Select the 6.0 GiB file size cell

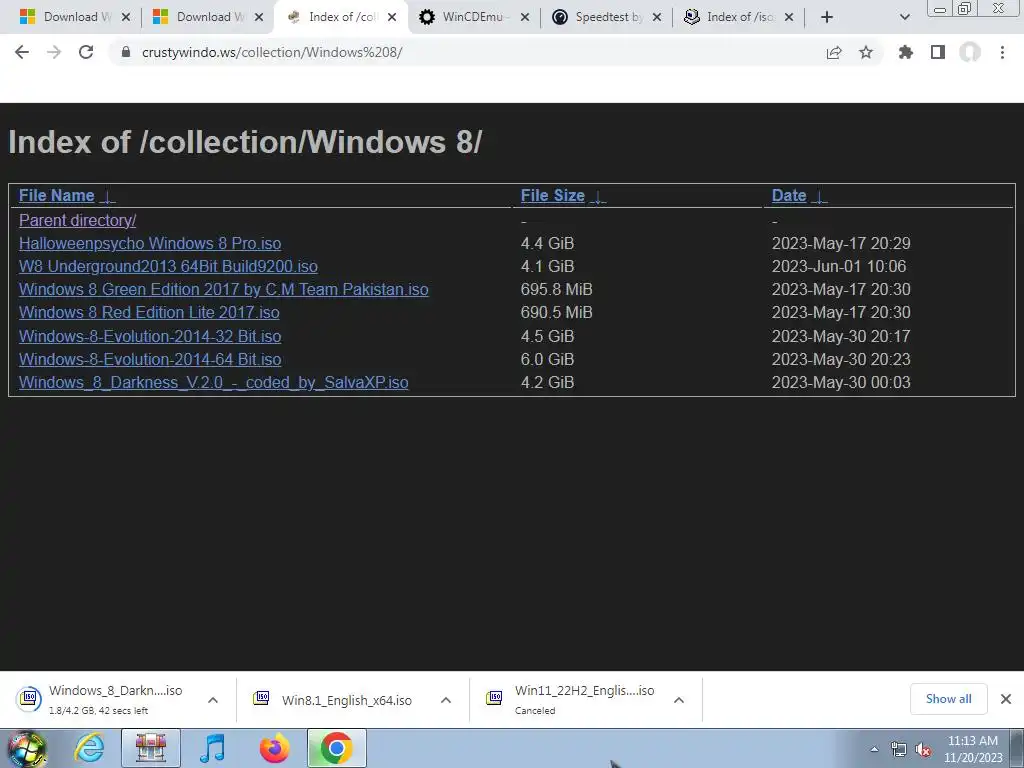pos(547,359)
